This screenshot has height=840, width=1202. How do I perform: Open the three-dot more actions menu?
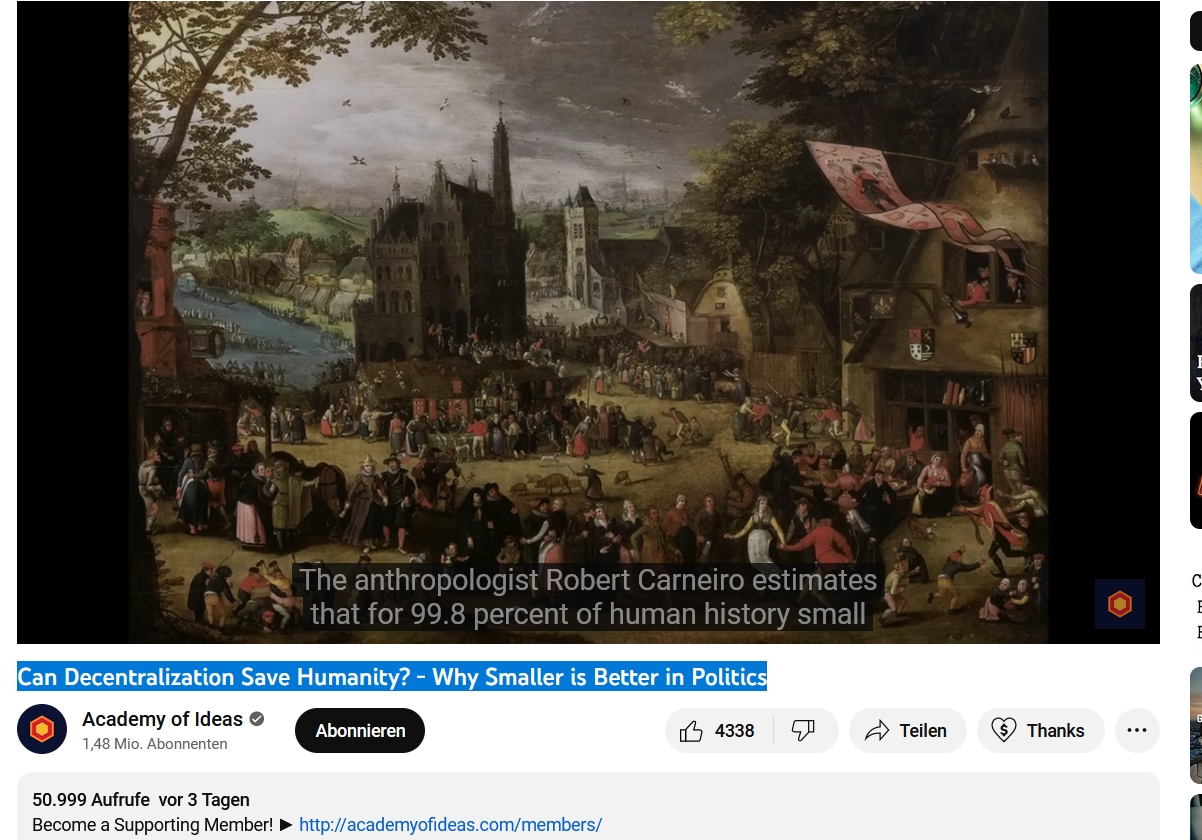[x=1137, y=731]
